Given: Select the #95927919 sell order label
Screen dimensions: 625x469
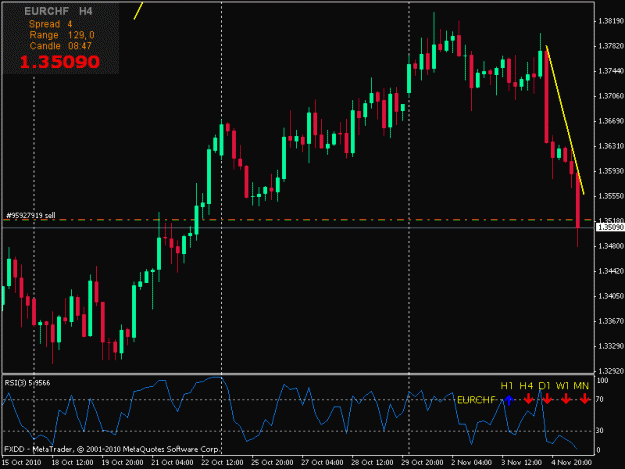Looking at the screenshot, I should [x=31, y=216].
